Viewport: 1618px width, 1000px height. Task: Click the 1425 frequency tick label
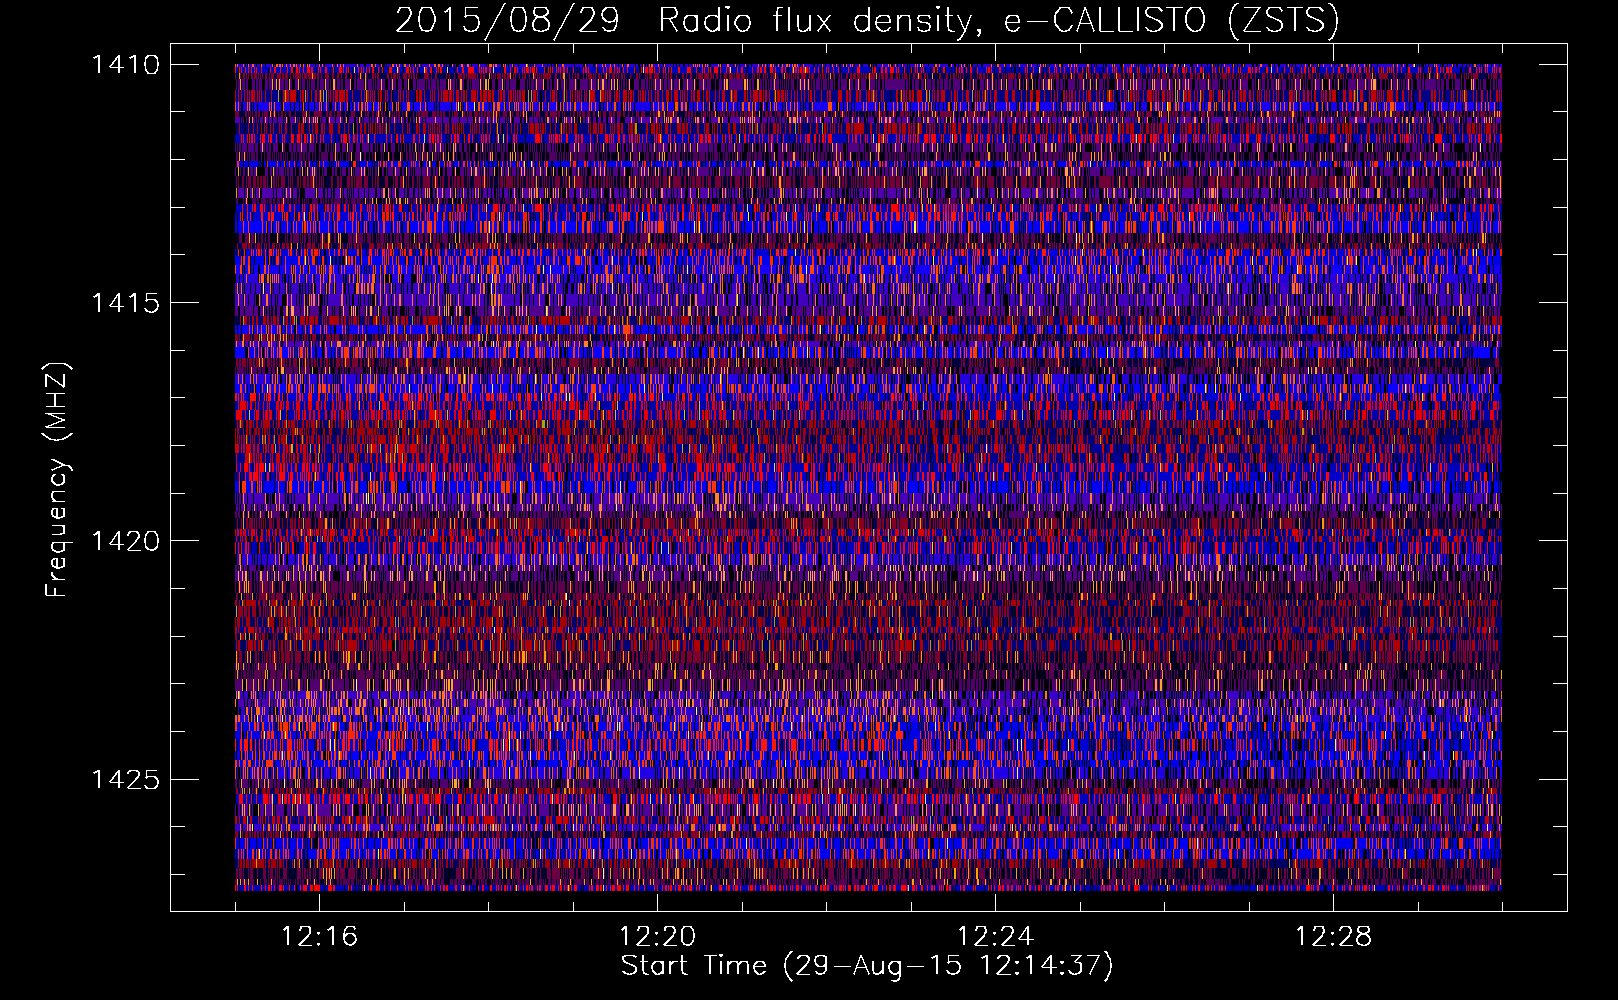click(x=125, y=779)
